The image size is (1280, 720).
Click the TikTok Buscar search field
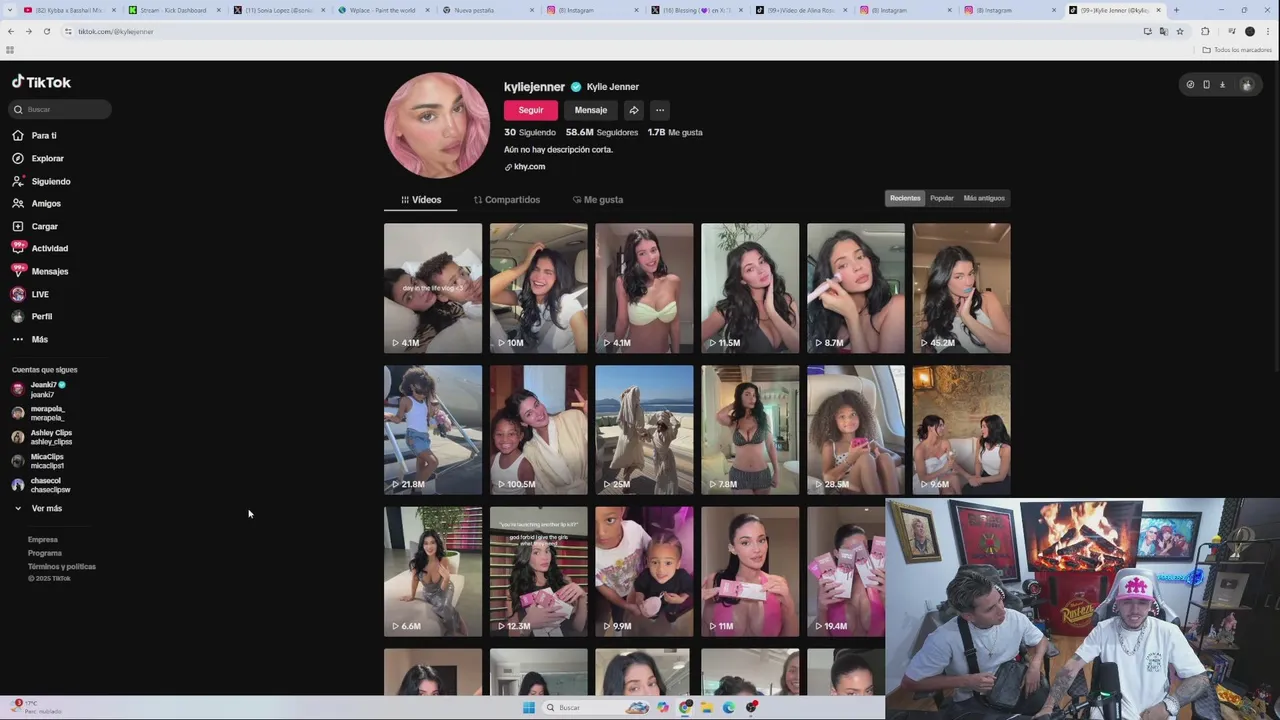click(x=61, y=109)
